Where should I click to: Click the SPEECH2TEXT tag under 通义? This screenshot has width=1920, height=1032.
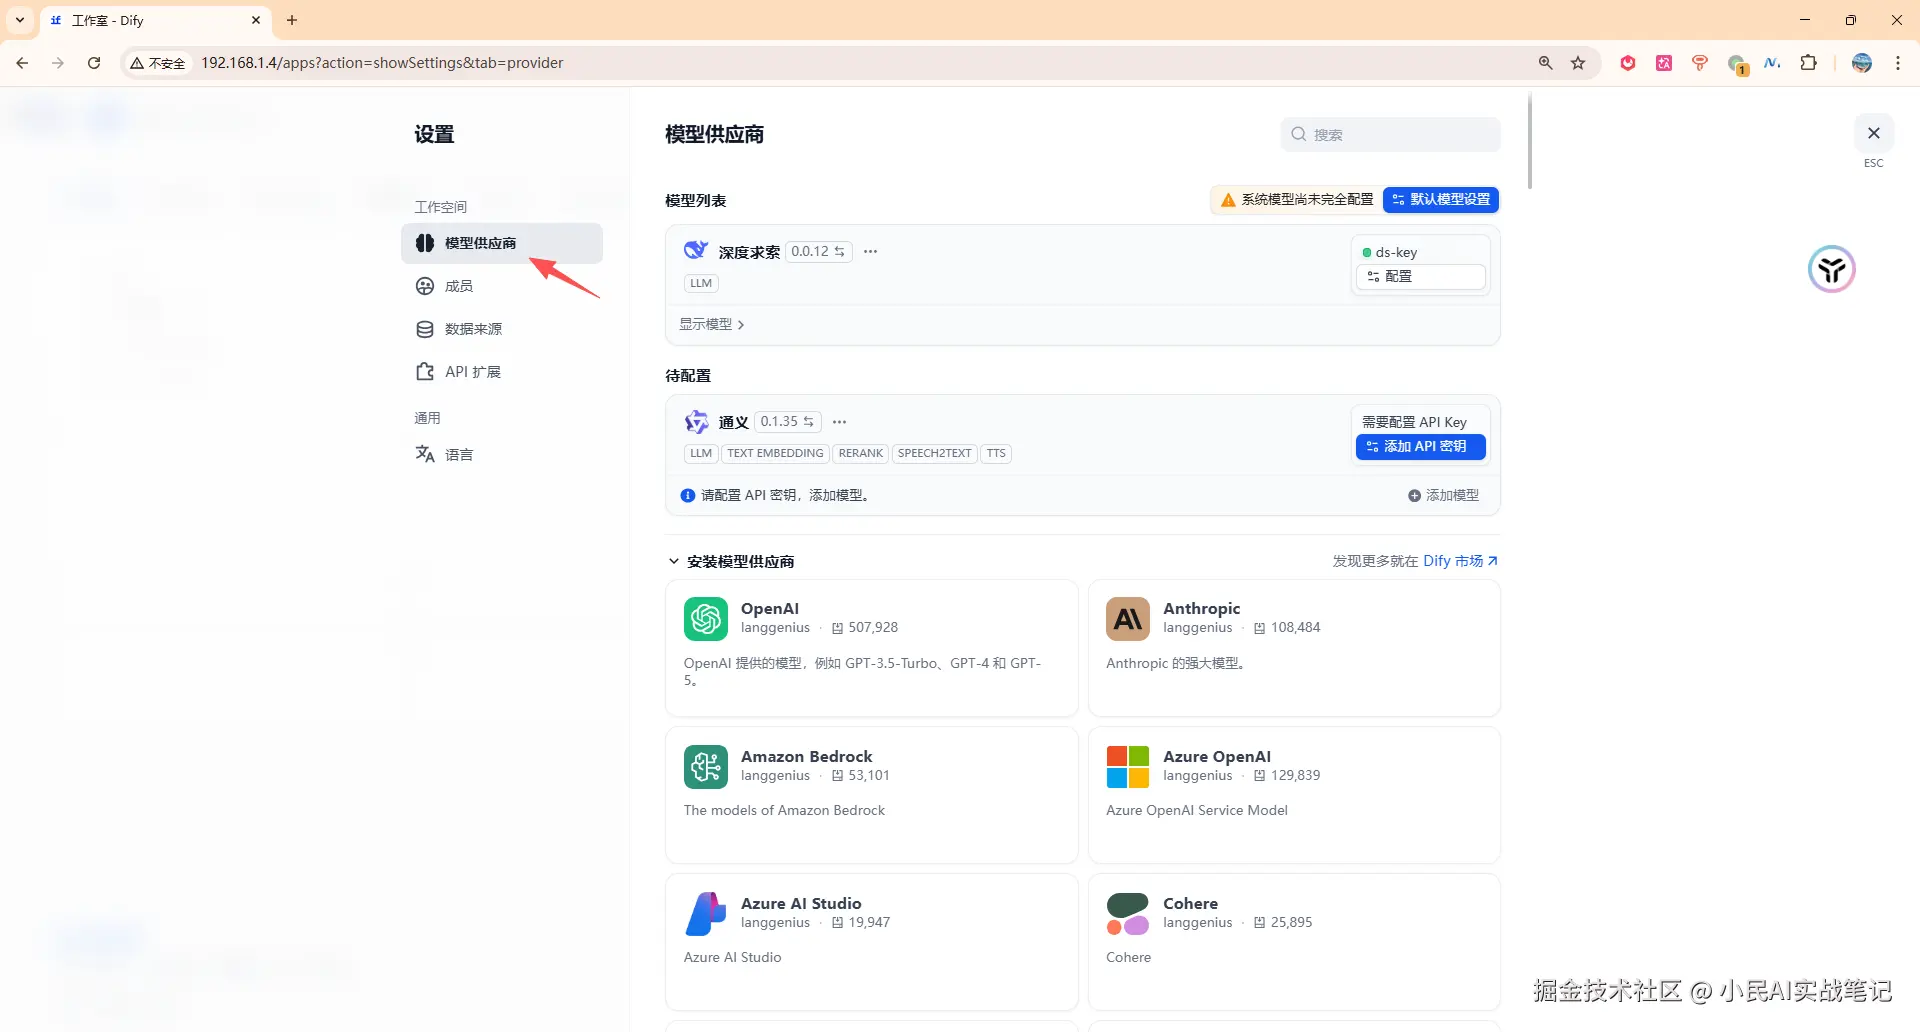coord(935,454)
